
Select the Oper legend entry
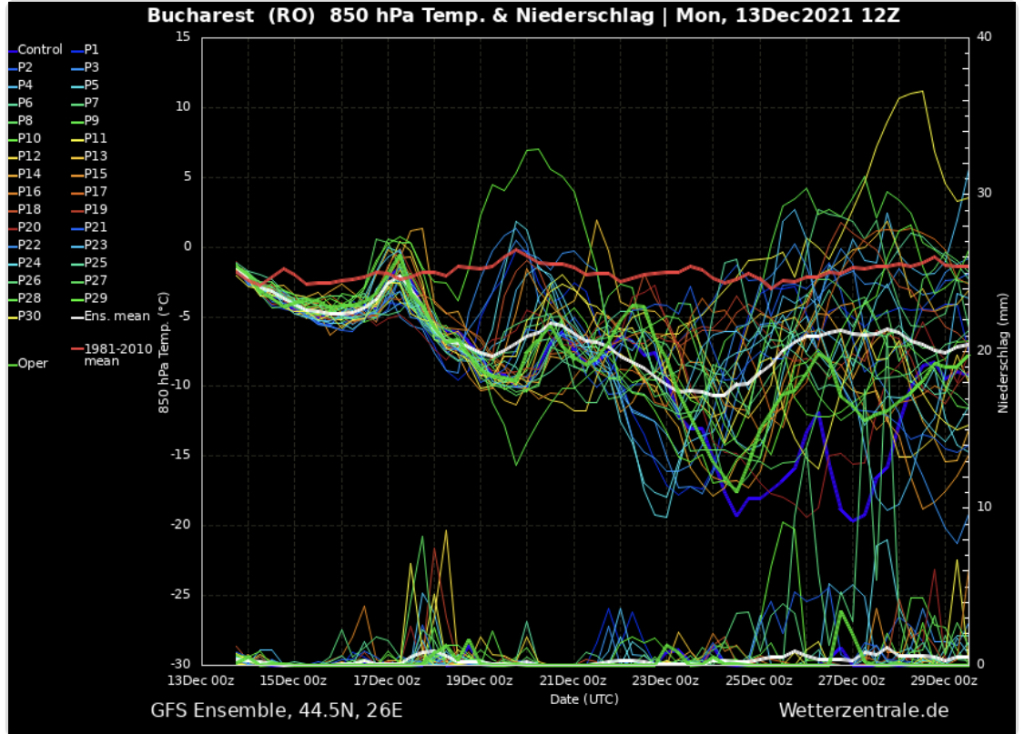(32, 363)
